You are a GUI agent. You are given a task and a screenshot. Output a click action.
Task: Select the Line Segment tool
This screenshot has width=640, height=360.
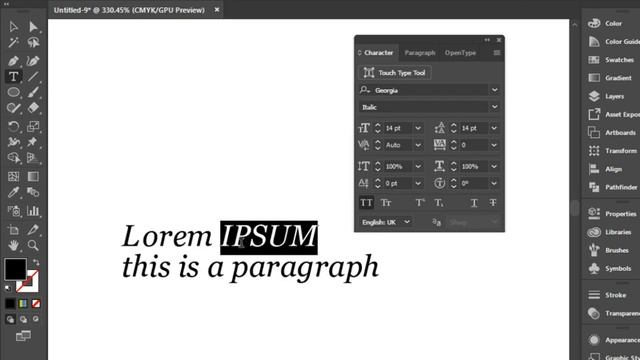click(x=33, y=76)
